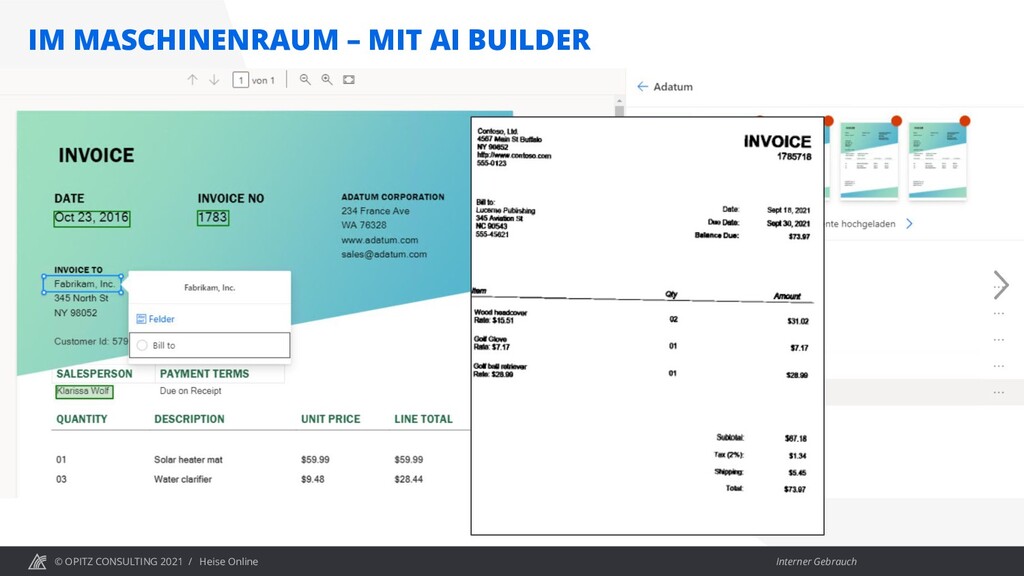Click the Customer Id text
The image size is (1024, 576).
[91, 341]
